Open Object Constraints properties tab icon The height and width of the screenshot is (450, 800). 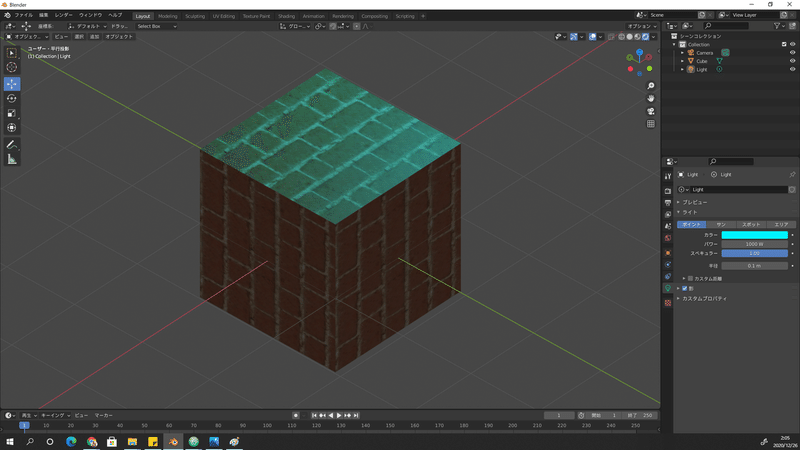tap(668, 276)
